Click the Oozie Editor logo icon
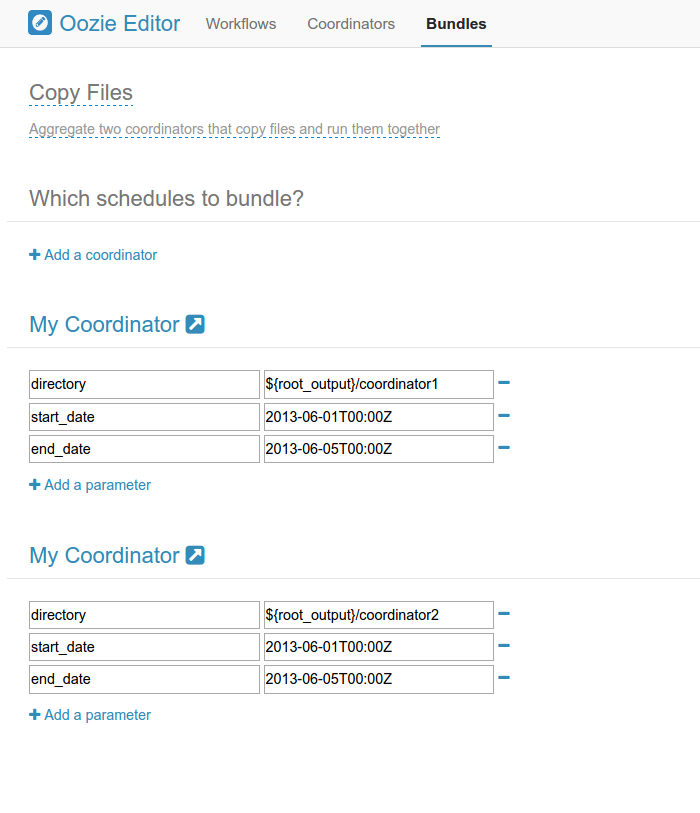The width and height of the screenshot is (700, 813). coord(40,23)
